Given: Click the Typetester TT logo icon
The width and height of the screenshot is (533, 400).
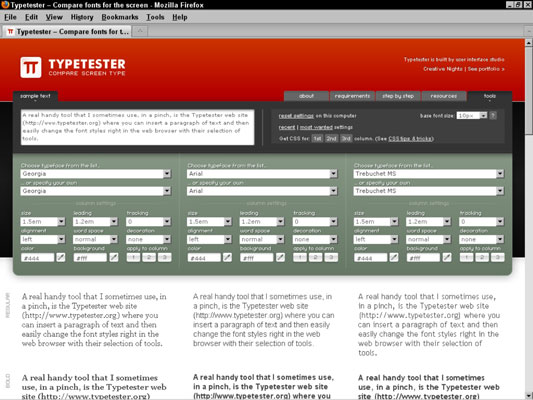Looking at the screenshot, I should [31, 67].
